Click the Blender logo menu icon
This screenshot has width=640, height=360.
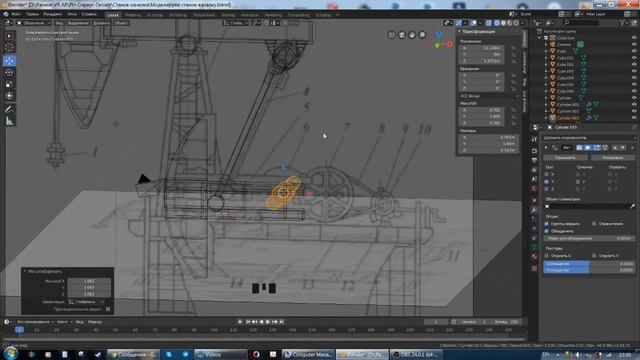pyautogui.click(x=6, y=14)
